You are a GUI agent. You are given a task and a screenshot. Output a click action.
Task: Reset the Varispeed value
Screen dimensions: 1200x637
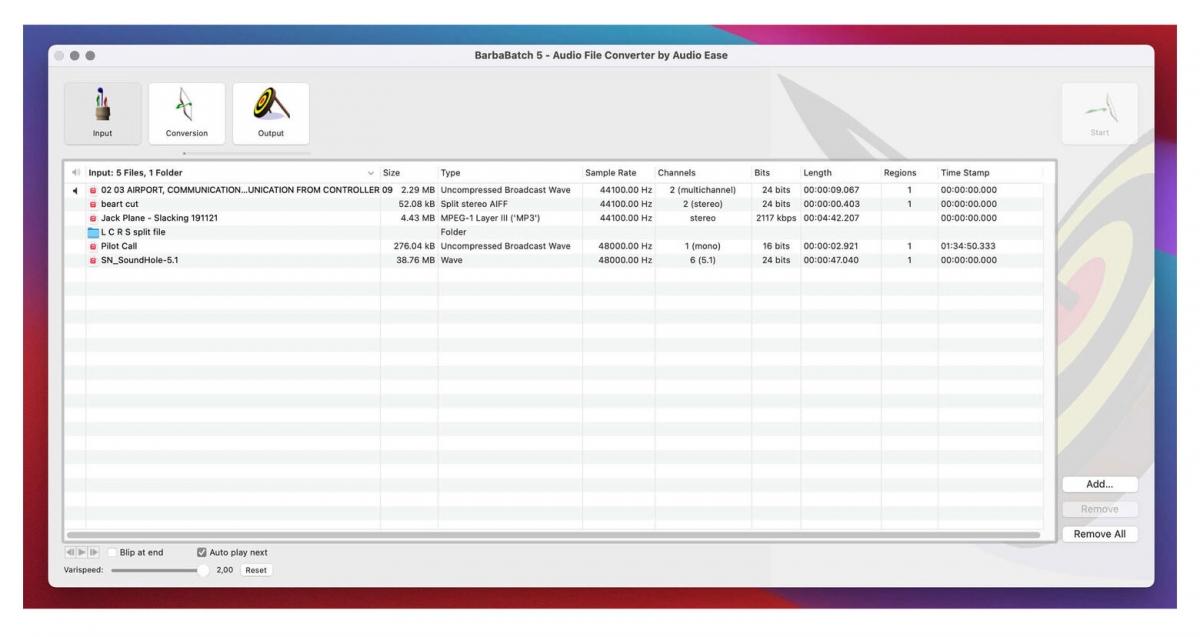point(256,570)
